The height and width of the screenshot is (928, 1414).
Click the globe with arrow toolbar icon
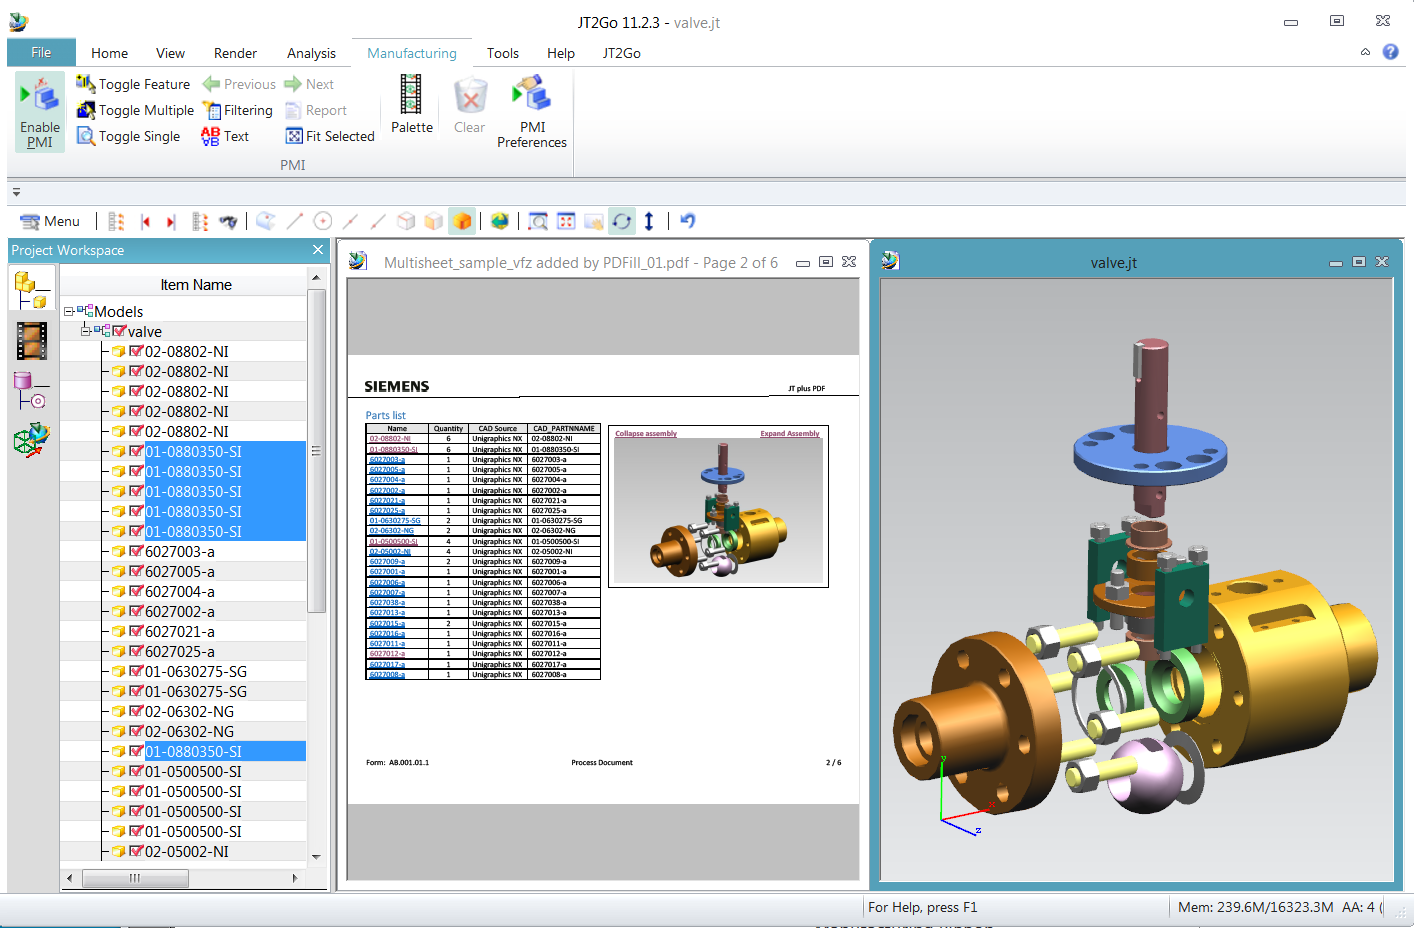tap(499, 222)
